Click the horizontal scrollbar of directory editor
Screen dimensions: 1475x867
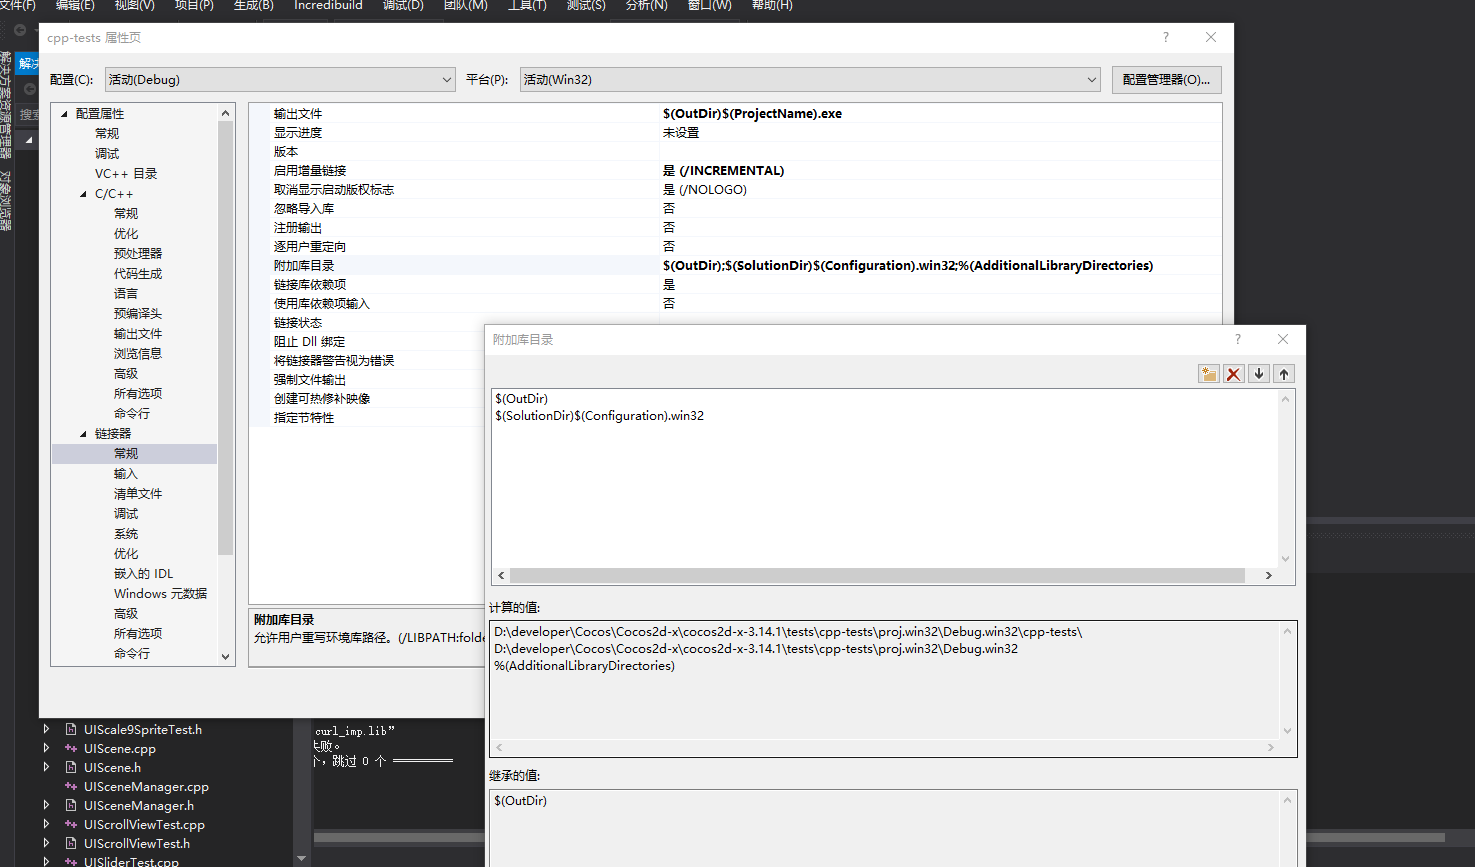(877, 576)
